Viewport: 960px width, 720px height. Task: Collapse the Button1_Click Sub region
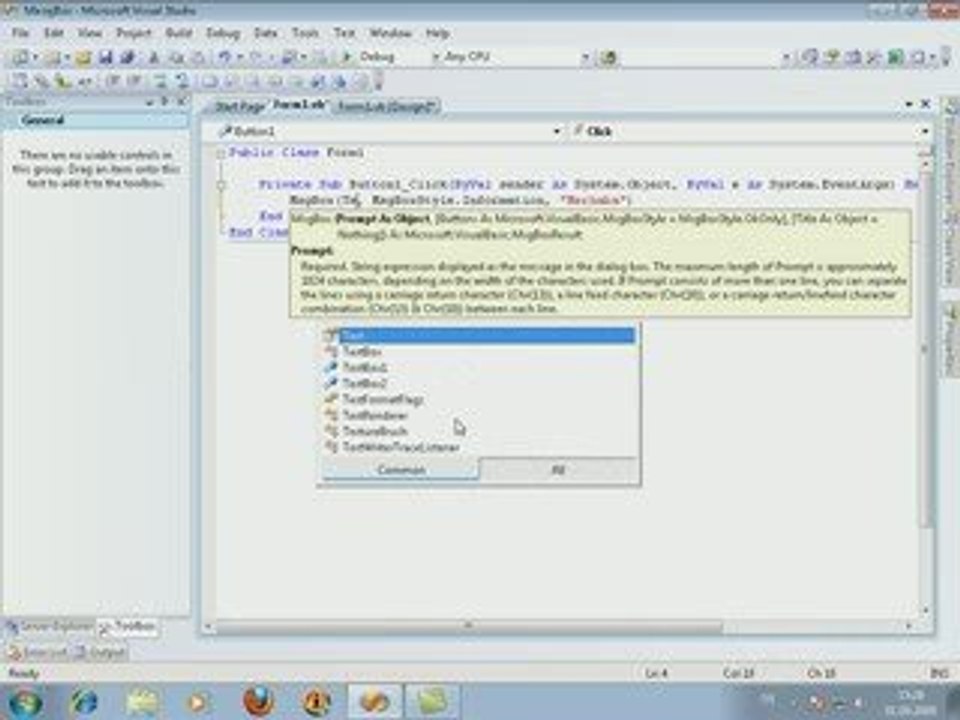pyautogui.click(x=220, y=184)
